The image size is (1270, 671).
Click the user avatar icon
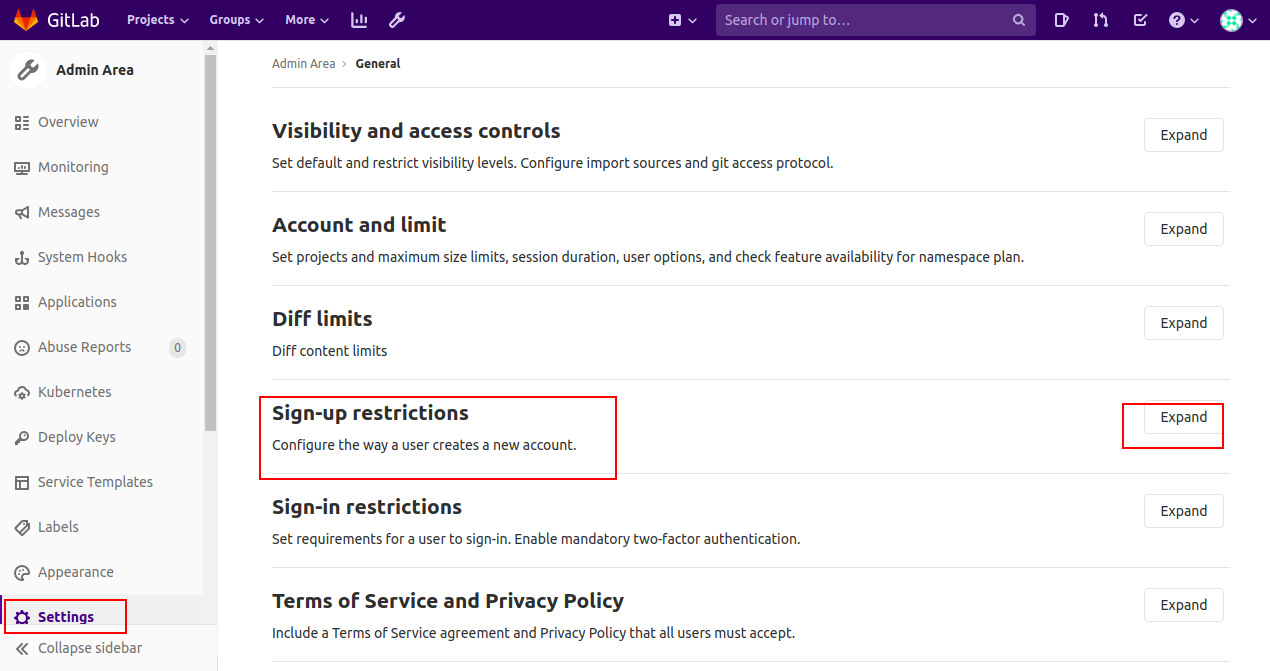pos(1231,20)
